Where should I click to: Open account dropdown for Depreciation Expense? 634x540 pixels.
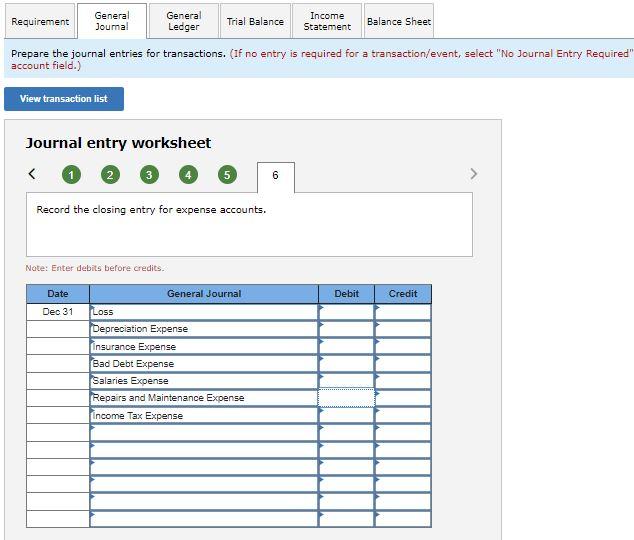(x=204, y=329)
